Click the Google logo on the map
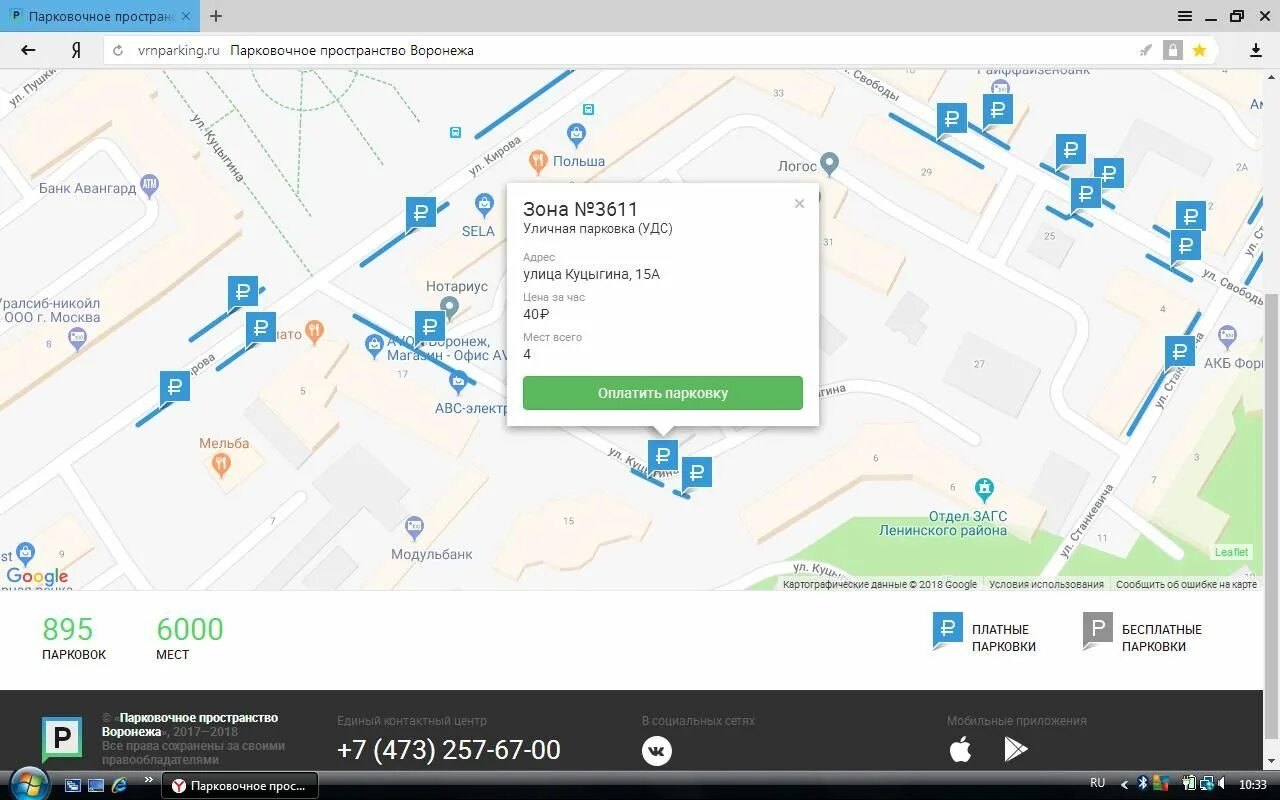The height and width of the screenshot is (800, 1280). tap(37, 576)
